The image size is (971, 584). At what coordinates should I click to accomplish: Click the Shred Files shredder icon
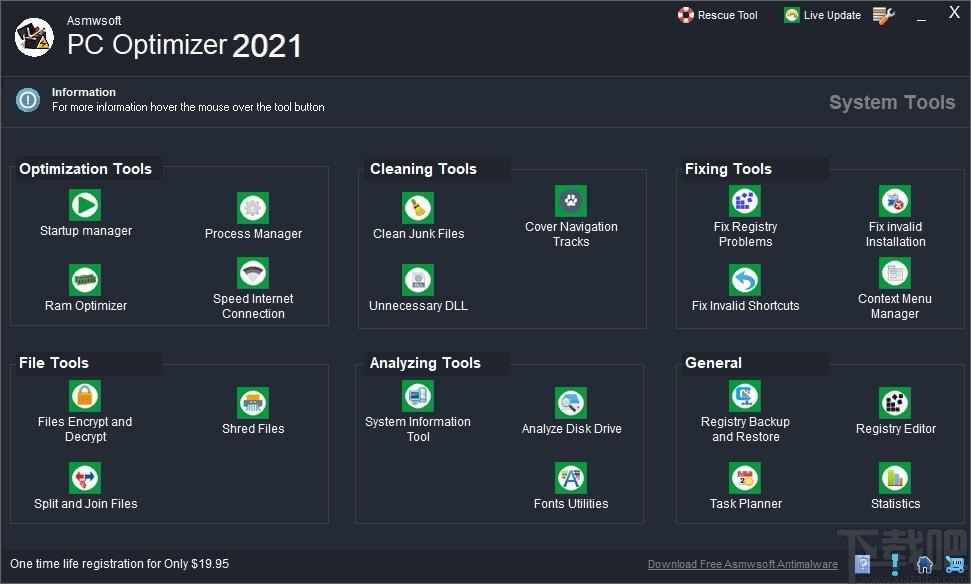coord(253,403)
